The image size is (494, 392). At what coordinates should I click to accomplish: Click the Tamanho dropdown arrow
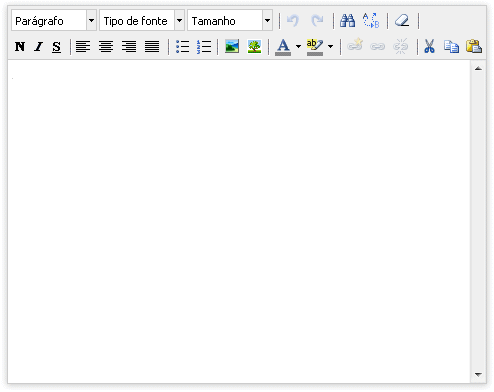click(267, 21)
